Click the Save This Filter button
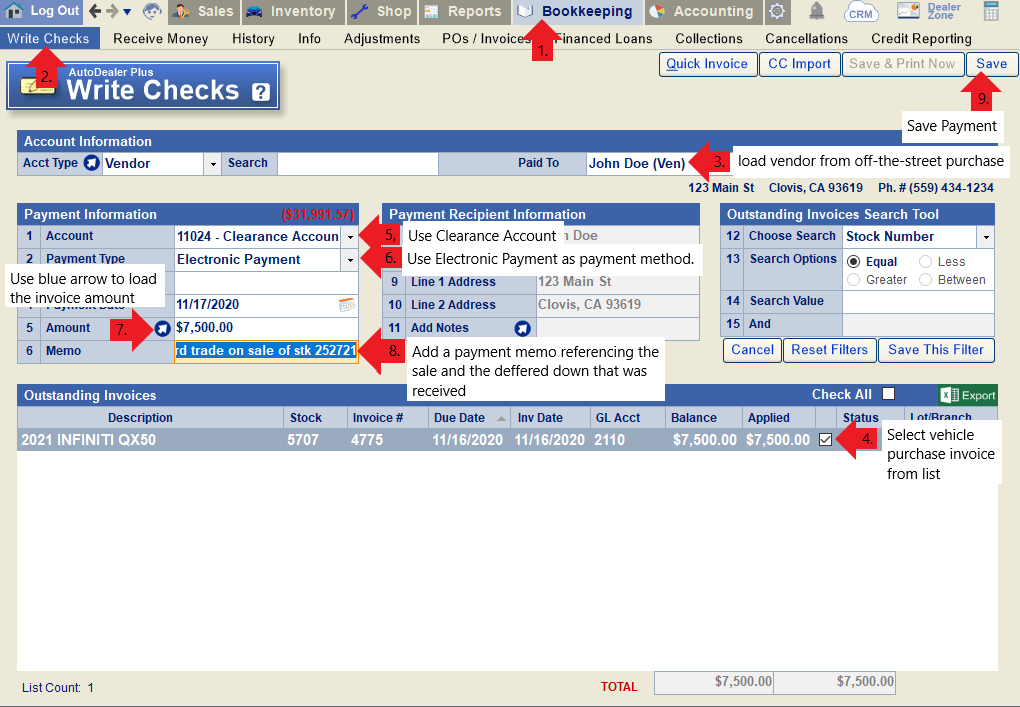 click(935, 350)
